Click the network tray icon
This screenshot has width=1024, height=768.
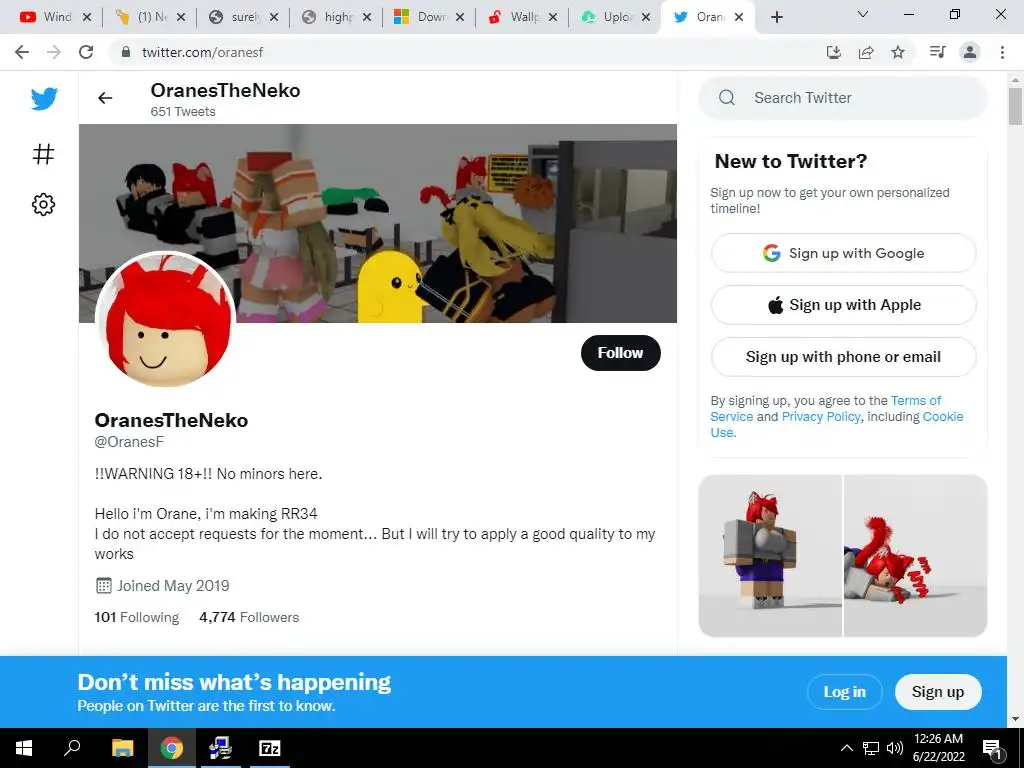tap(871, 748)
